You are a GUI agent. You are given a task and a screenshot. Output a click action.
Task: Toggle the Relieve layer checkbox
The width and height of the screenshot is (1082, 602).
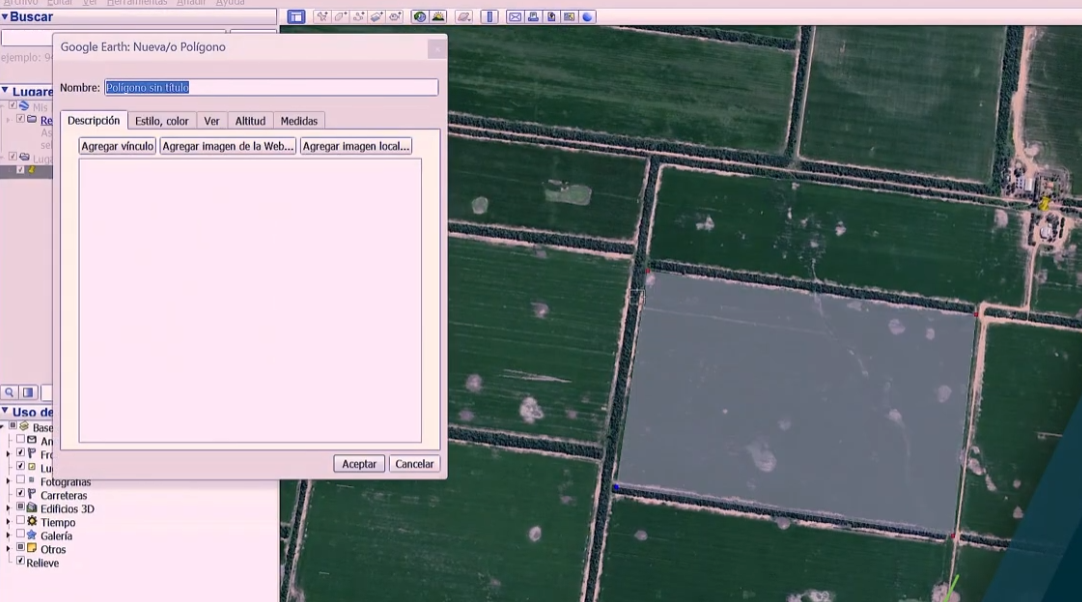[x=20, y=561]
